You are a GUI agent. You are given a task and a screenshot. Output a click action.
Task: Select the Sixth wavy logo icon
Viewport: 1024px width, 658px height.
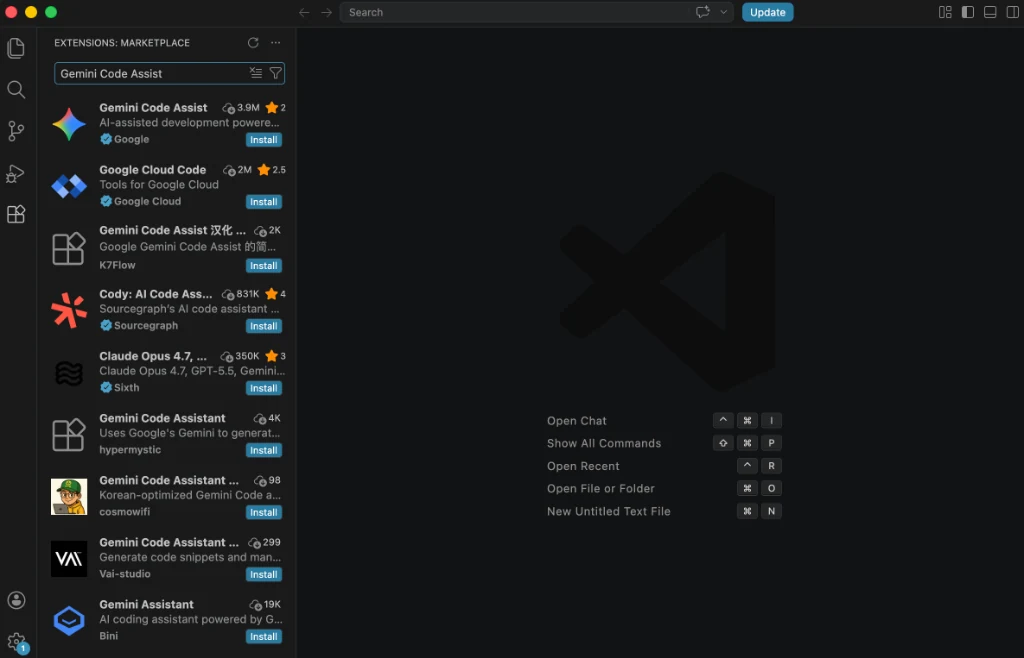(x=69, y=373)
